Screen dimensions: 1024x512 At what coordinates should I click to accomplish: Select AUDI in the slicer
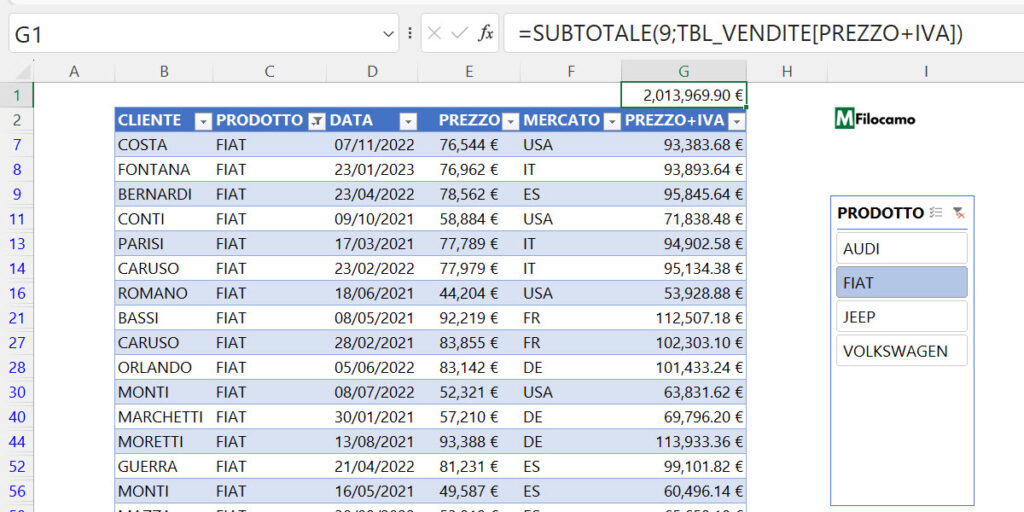coord(901,249)
